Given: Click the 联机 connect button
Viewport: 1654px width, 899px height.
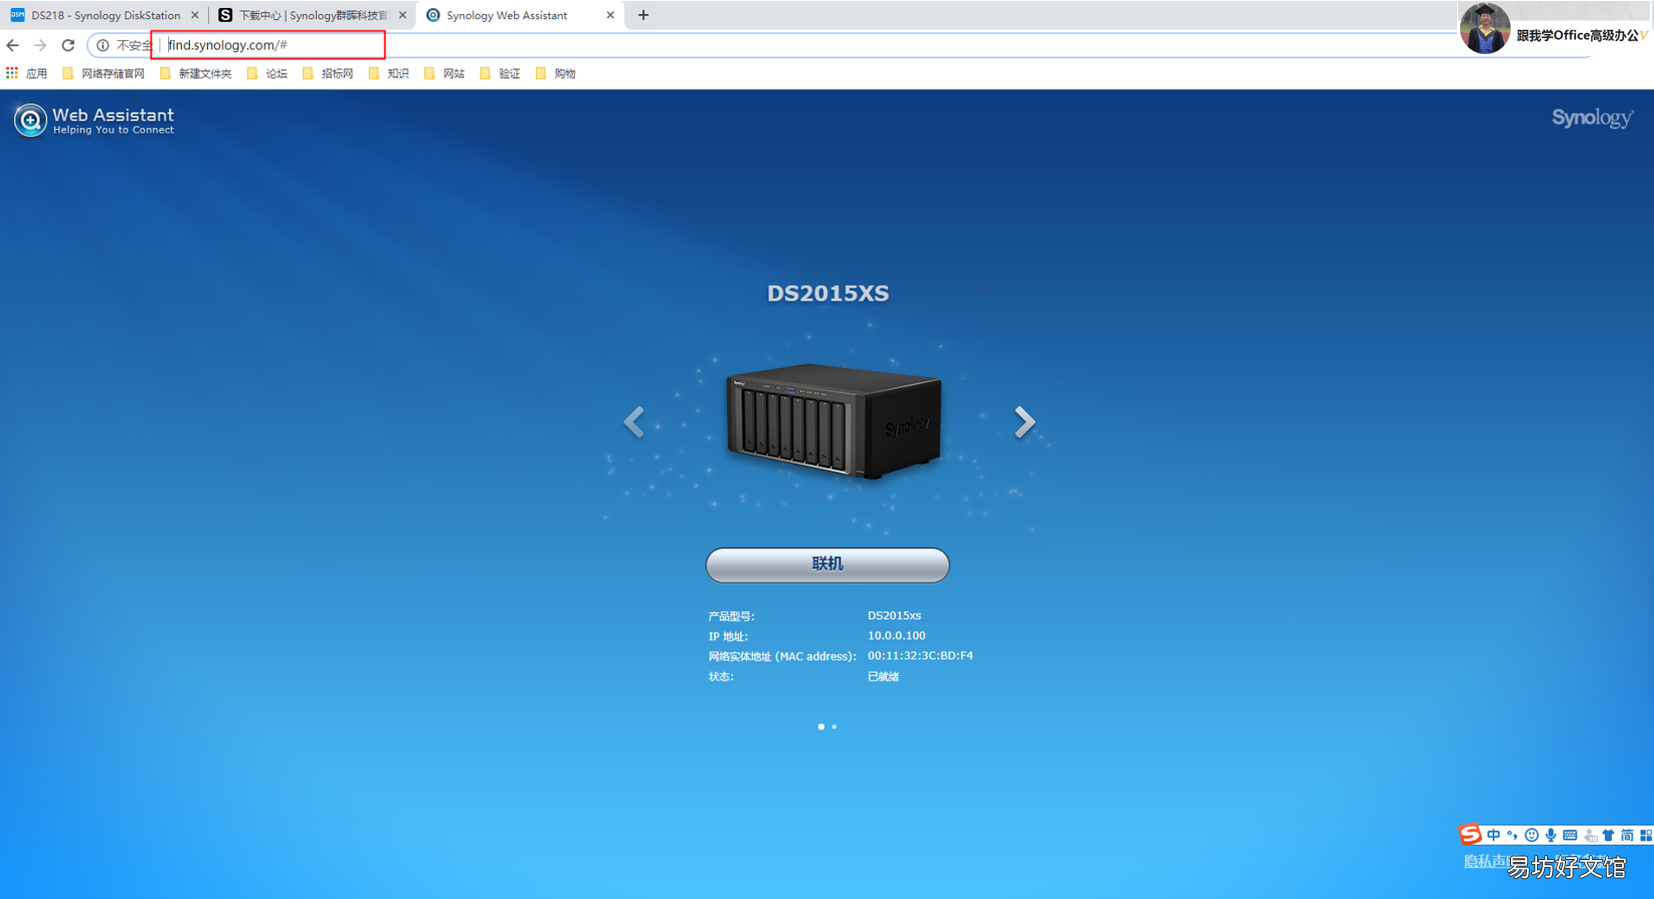Looking at the screenshot, I should tap(827, 564).
